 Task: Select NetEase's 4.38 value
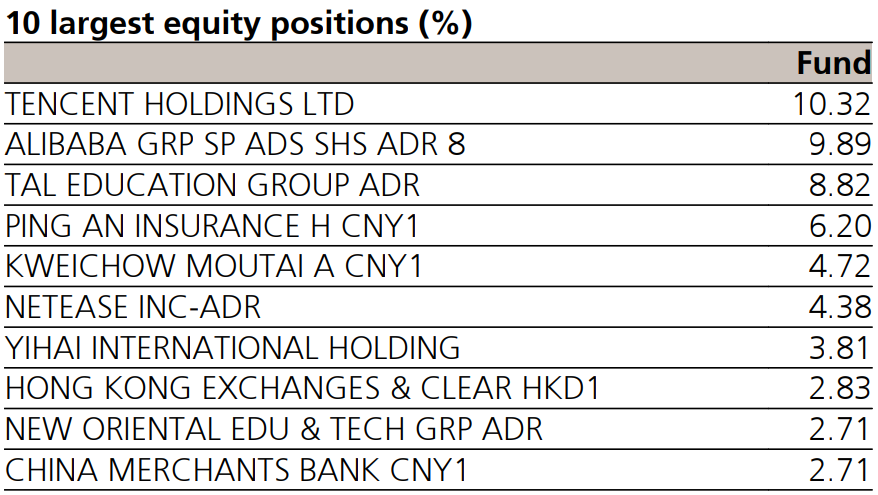840,307
